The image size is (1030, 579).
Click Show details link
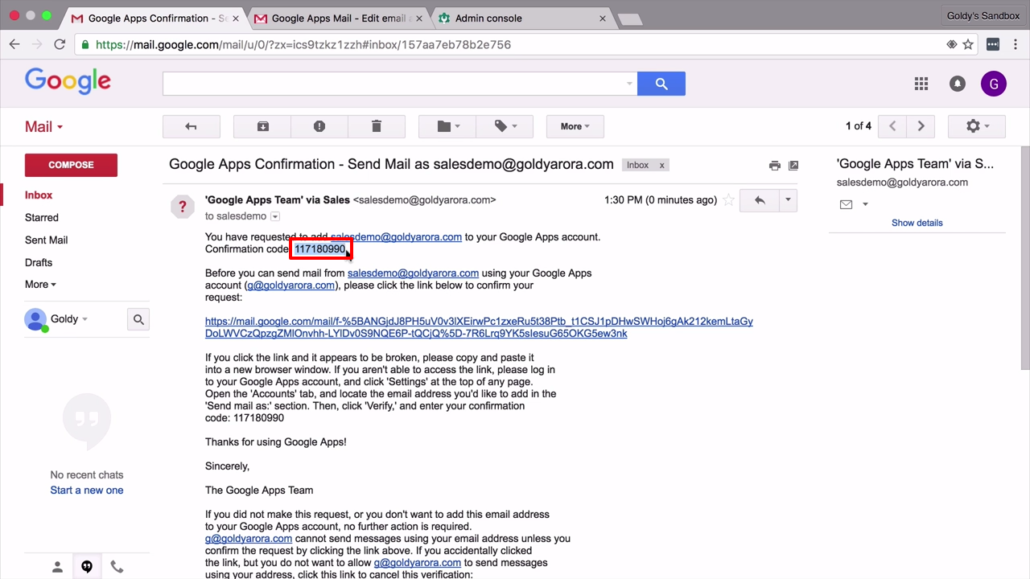tap(916, 223)
